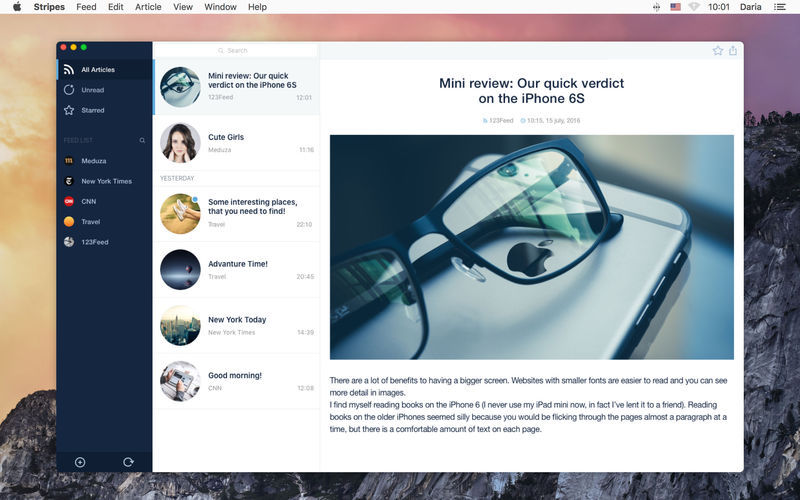Click the article headline in reading pane
This screenshot has height=500, width=800.
[x=532, y=90]
